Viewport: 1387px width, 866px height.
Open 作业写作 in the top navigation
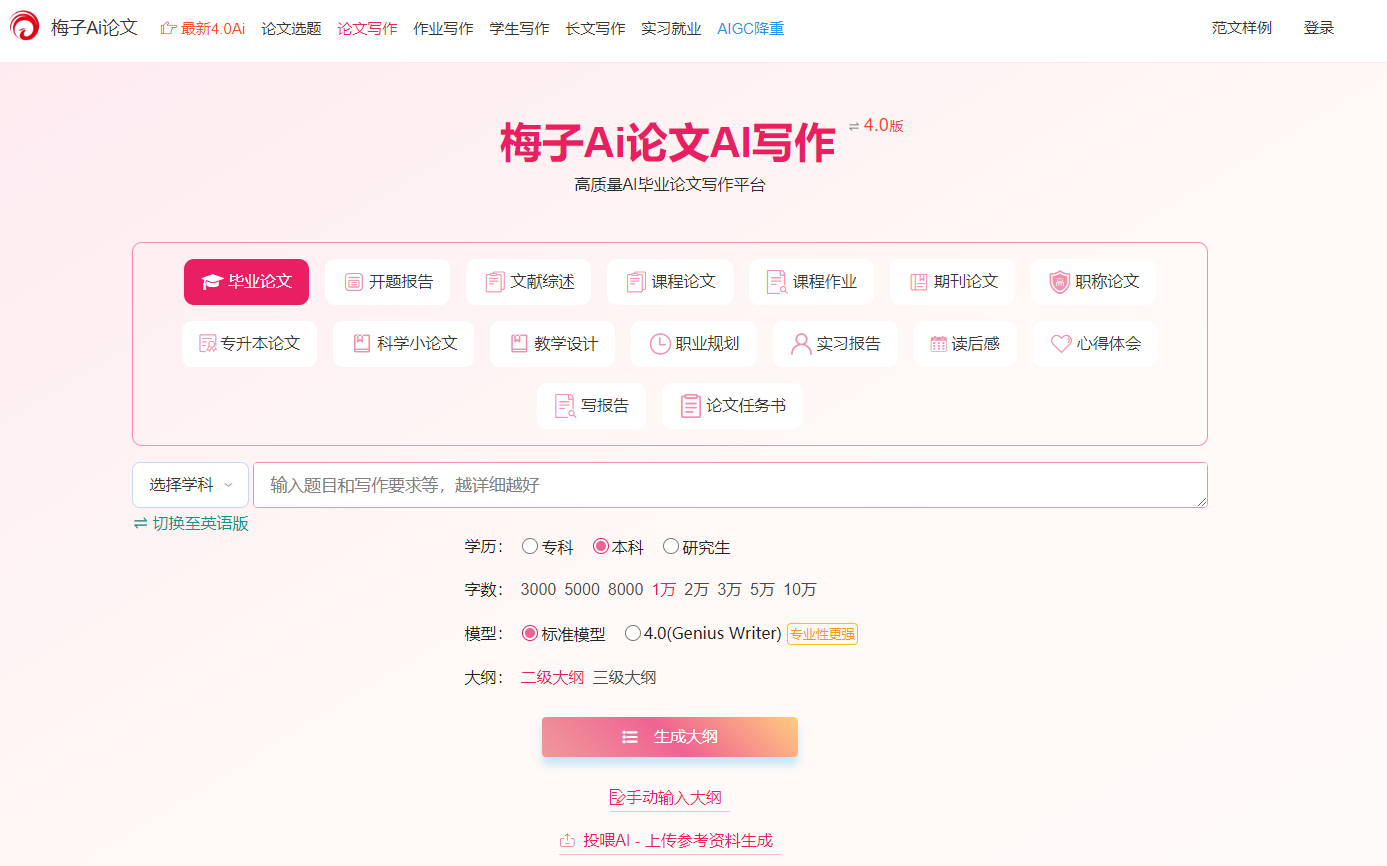pyautogui.click(x=443, y=28)
